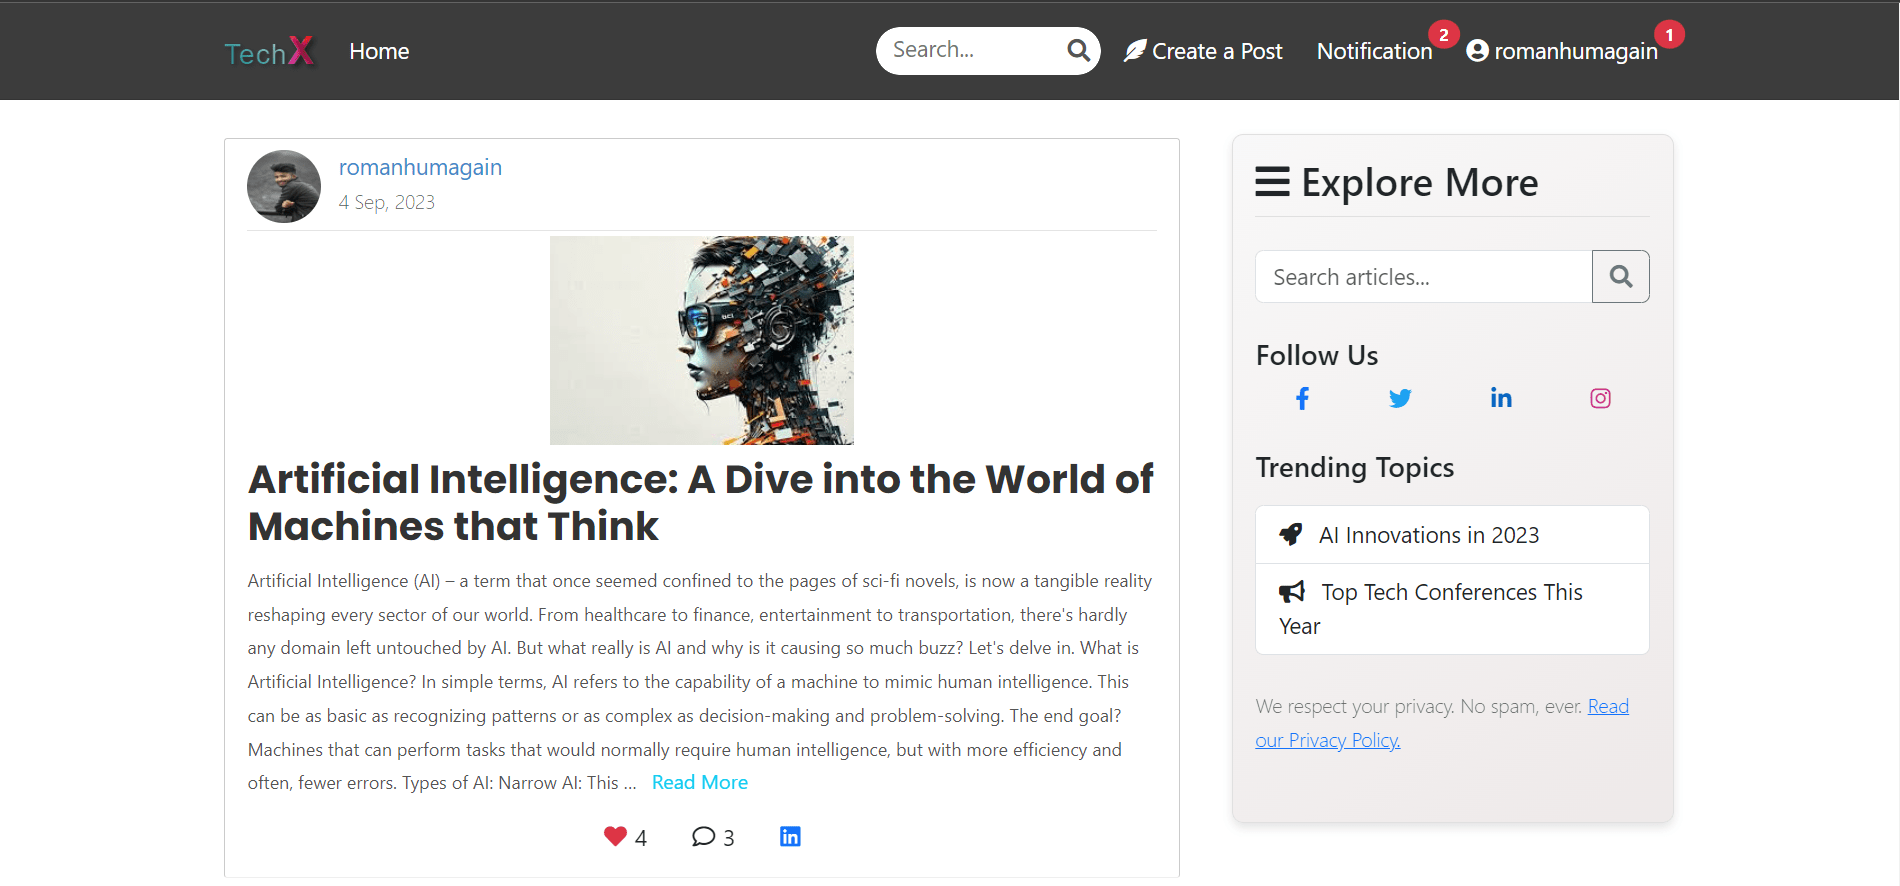Viewport: 1900px width, 886px height.
Task: Click the feather icon beside Create a Post
Action: (x=1135, y=51)
